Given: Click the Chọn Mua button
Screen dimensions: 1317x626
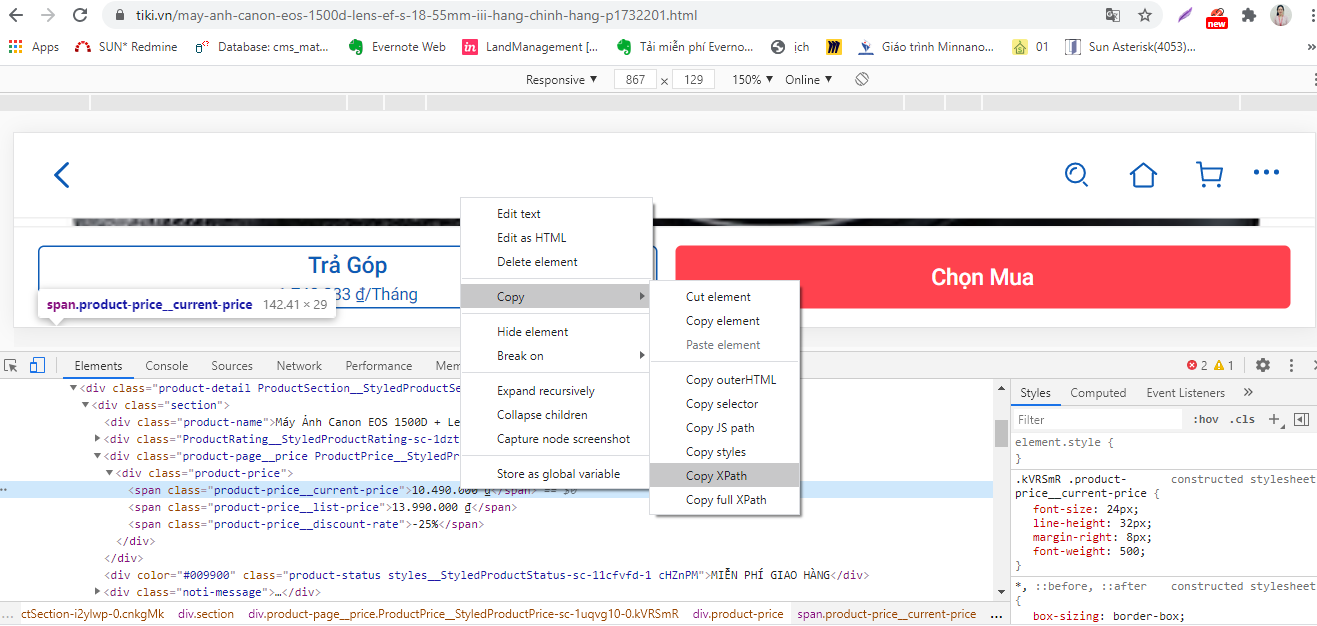Looking at the screenshot, I should (983, 277).
